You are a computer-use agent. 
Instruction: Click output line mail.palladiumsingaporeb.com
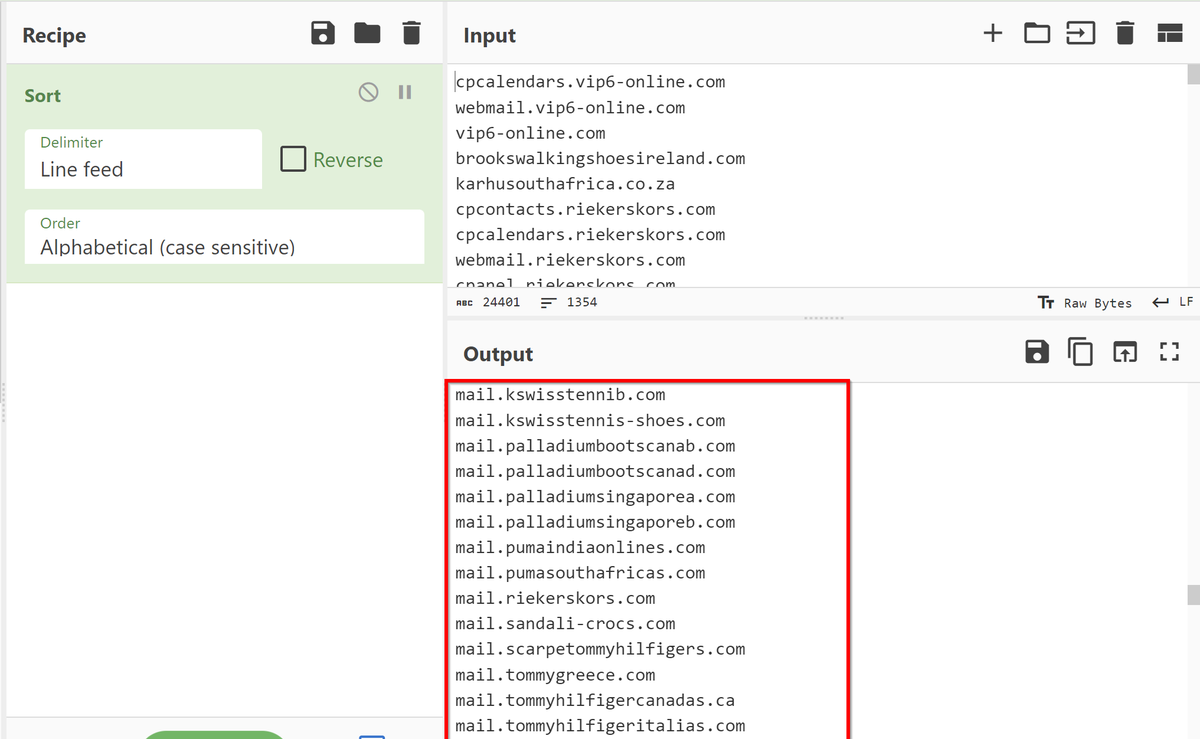click(x=595, y=523)
